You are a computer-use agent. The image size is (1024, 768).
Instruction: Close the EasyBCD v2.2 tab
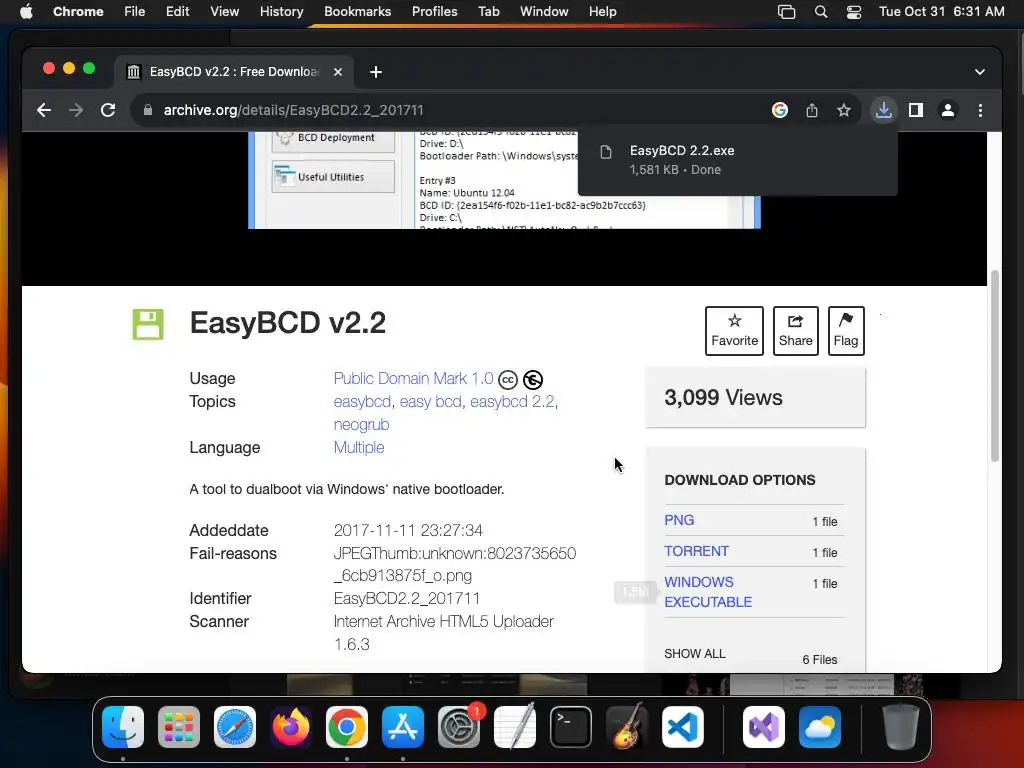pos(338,72)
